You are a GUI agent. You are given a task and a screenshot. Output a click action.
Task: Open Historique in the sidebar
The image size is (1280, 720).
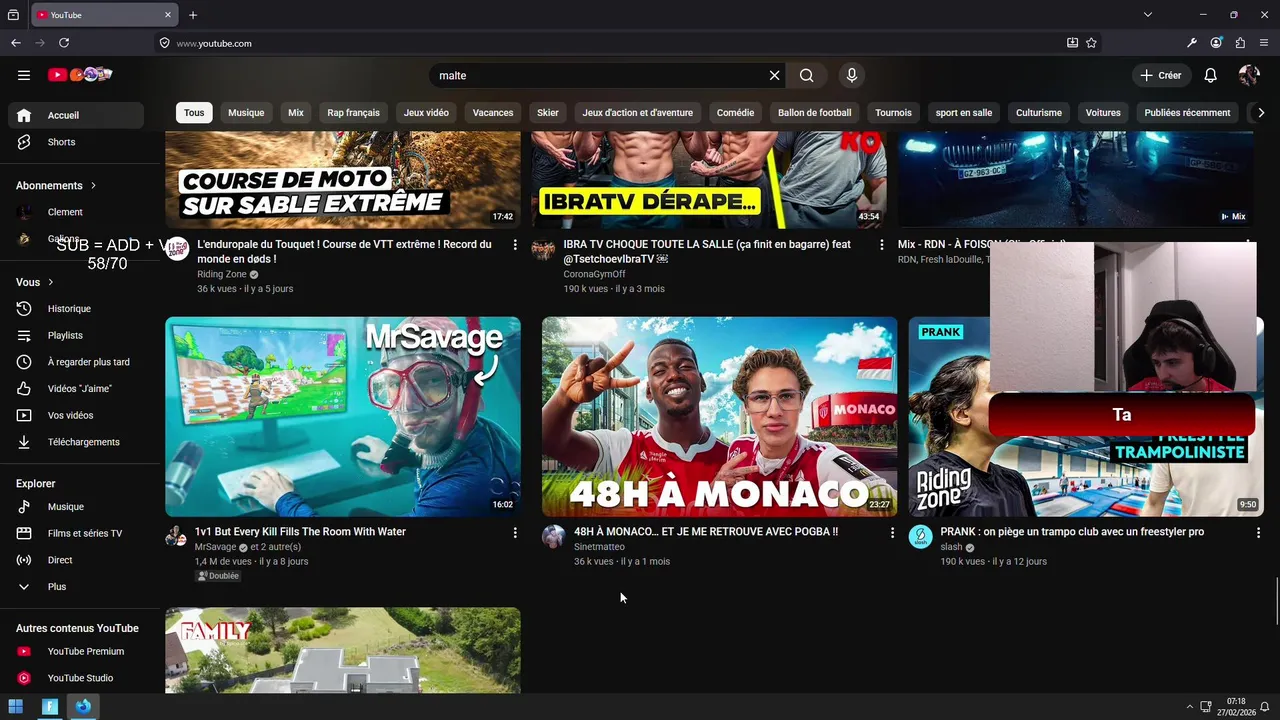tap(76, 309)
